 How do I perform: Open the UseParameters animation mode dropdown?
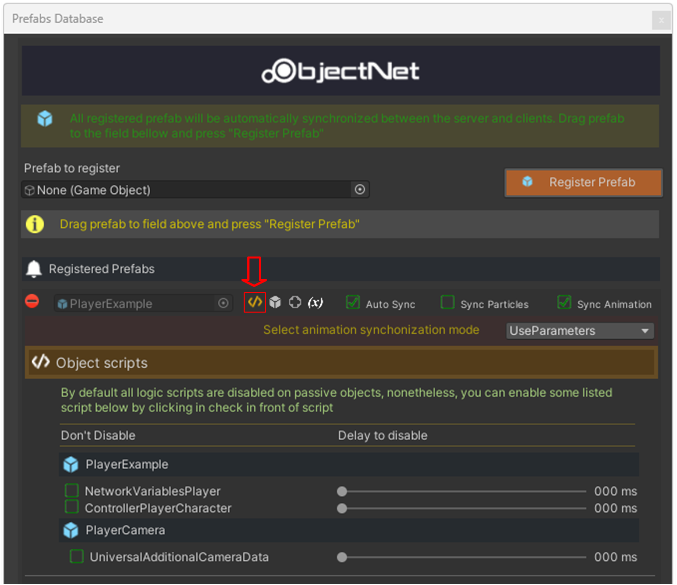click(x=580, y=331)
